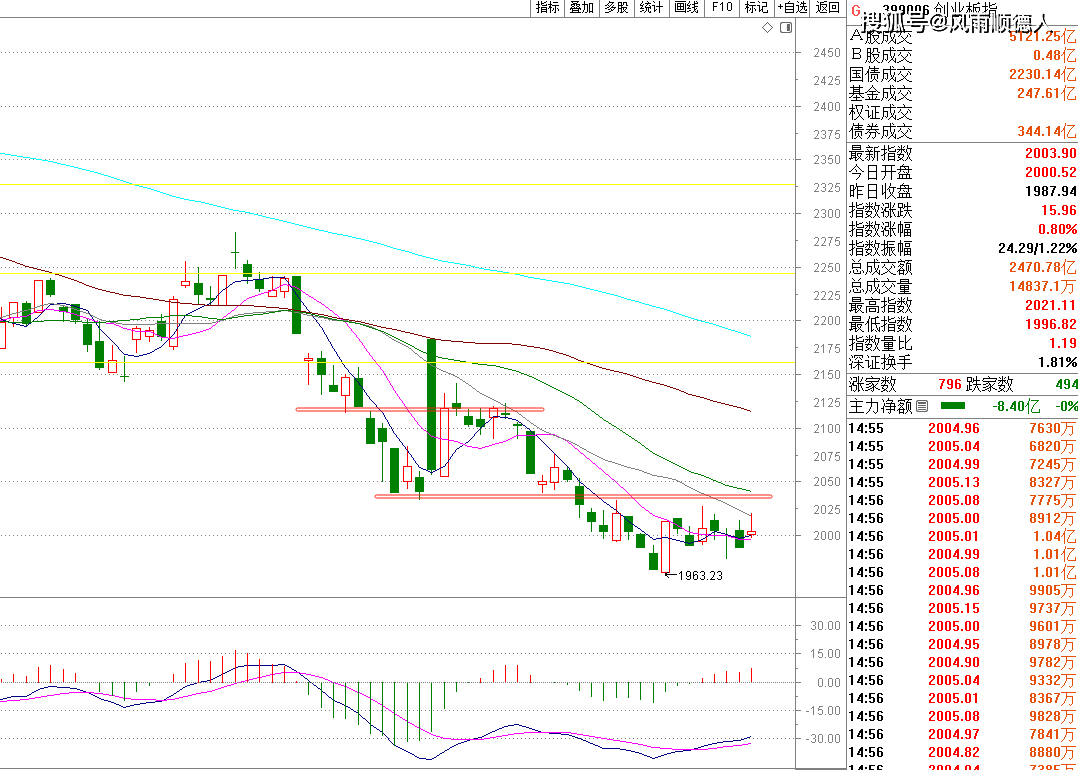Image resolution: width=1078 pixels, height=770 pixels.
Task: Open the 主力净额 detail list icon
Action: [922, 406]
